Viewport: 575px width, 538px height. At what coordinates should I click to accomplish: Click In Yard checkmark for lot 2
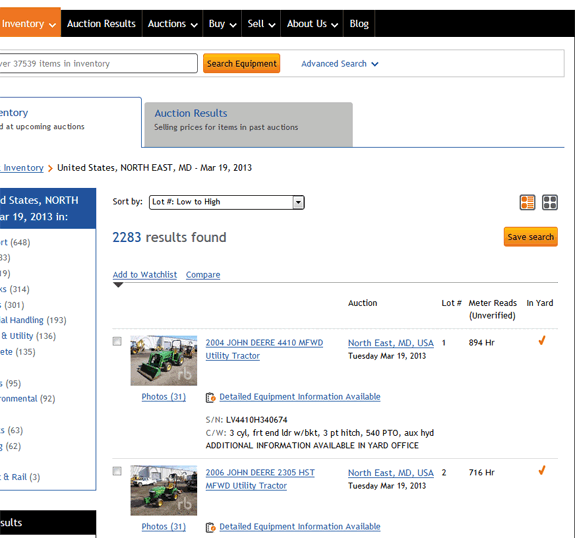coord(542,470)
